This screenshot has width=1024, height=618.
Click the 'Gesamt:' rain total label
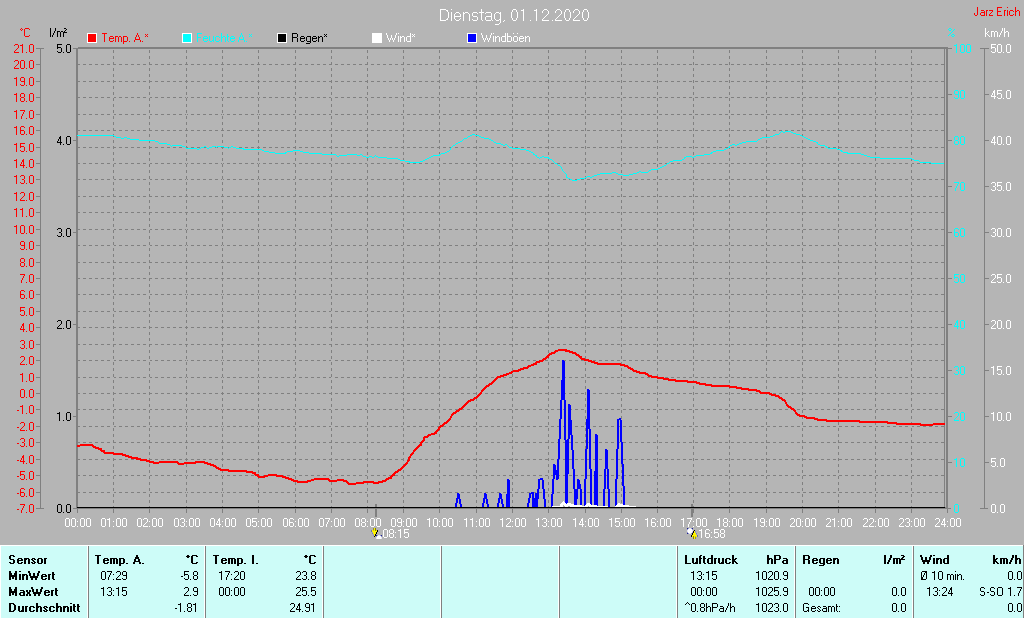(822, 608)
